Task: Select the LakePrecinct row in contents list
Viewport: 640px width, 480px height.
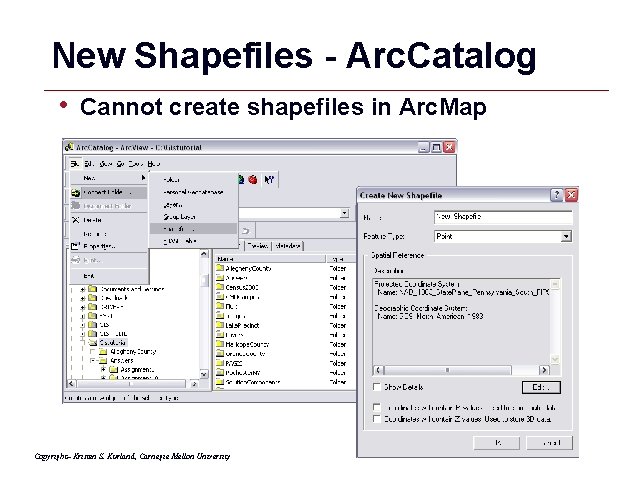Action: click(285, 325)
